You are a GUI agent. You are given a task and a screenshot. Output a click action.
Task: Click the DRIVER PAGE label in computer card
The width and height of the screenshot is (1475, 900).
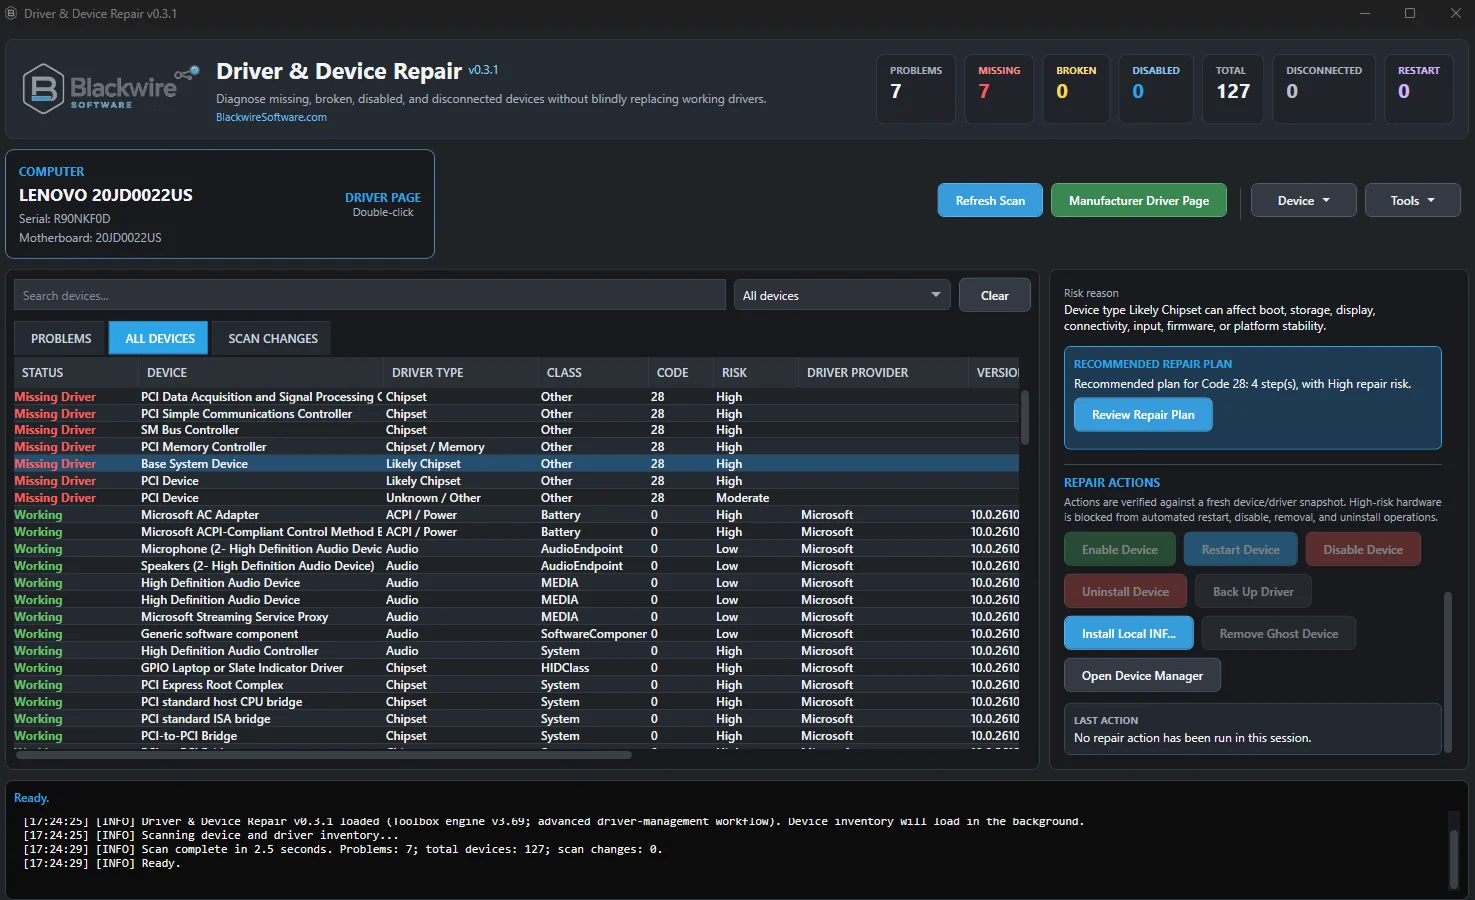point(383,197)
